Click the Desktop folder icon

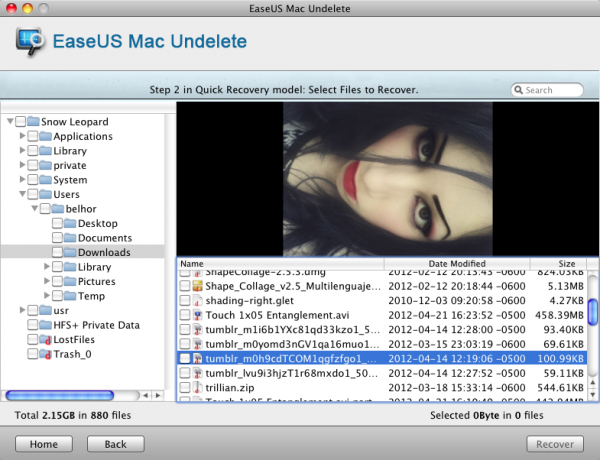point(70,223)
